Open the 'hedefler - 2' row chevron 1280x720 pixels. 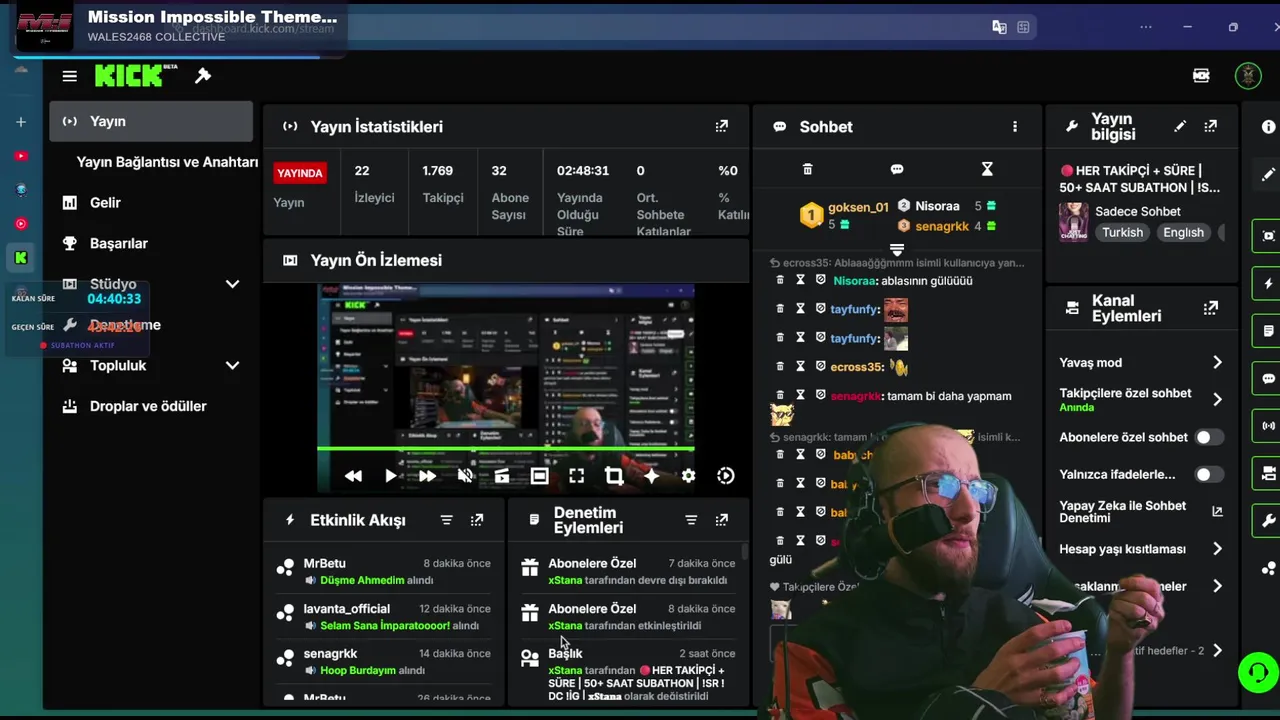(x=1217, y=650)
